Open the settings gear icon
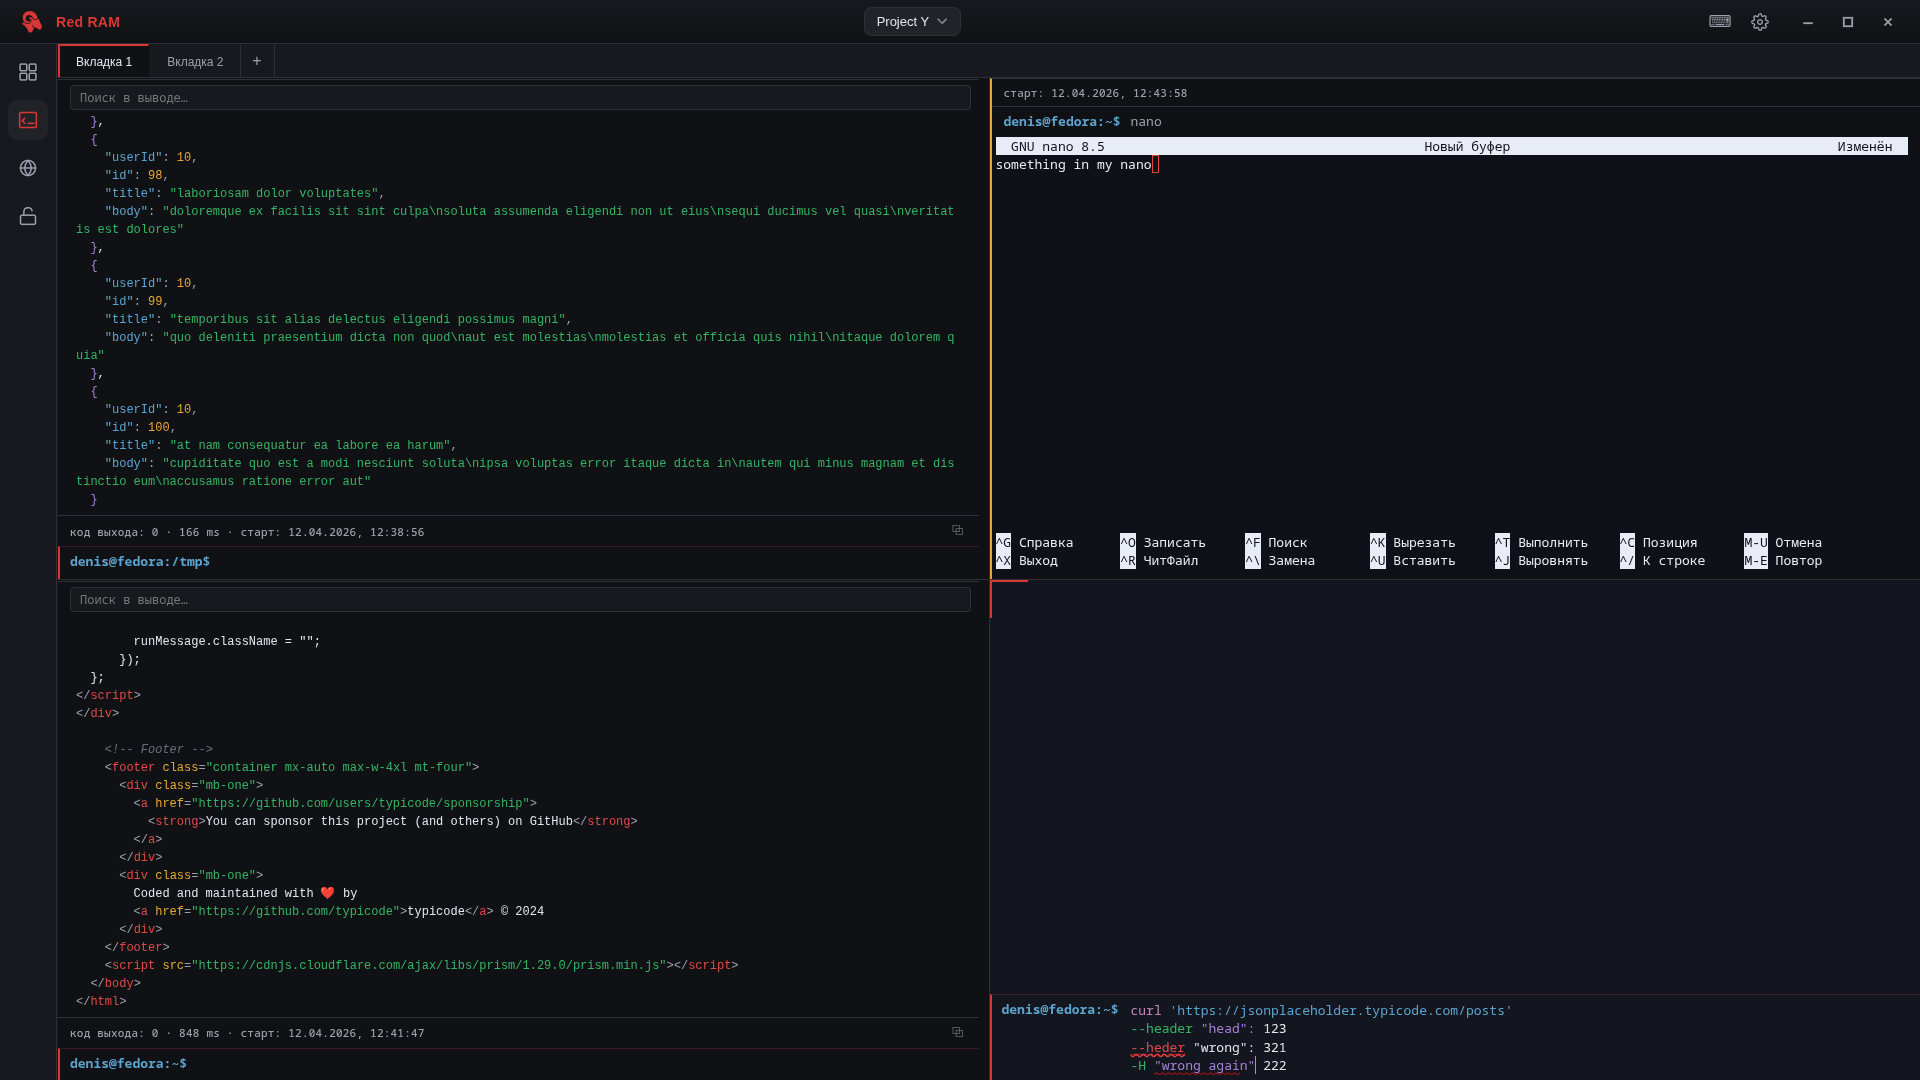 click(1760, 22)
